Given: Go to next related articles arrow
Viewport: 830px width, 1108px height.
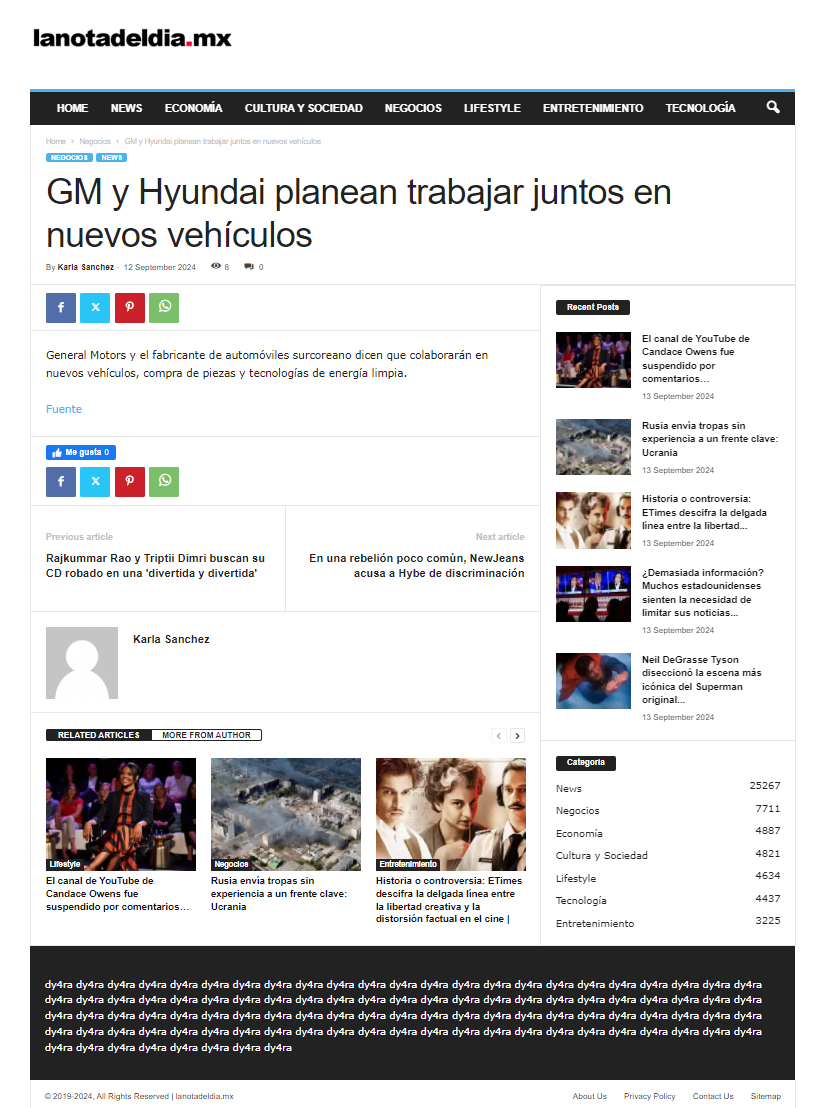Looking at the screenshot, I should 517,736.
